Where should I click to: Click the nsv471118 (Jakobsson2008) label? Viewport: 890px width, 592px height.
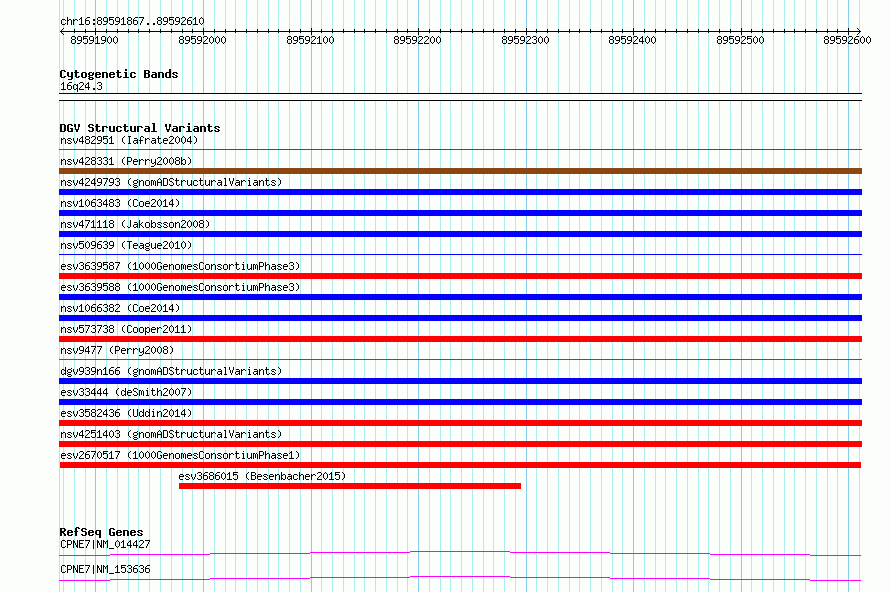pos(135,224)
